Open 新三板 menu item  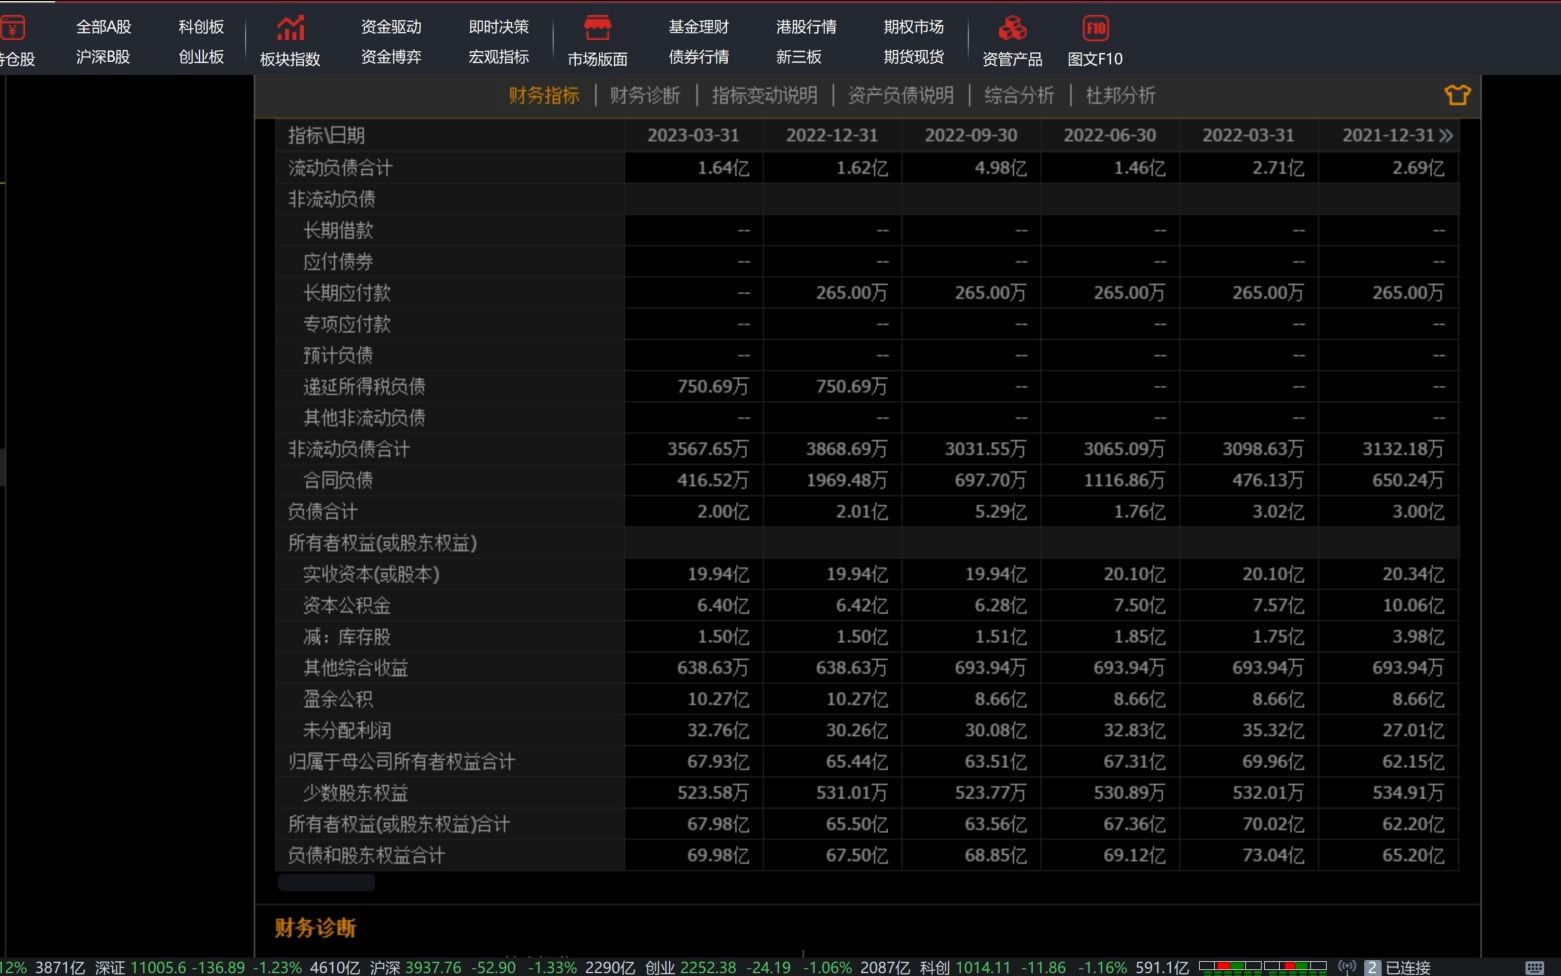(x=799, y=57)
